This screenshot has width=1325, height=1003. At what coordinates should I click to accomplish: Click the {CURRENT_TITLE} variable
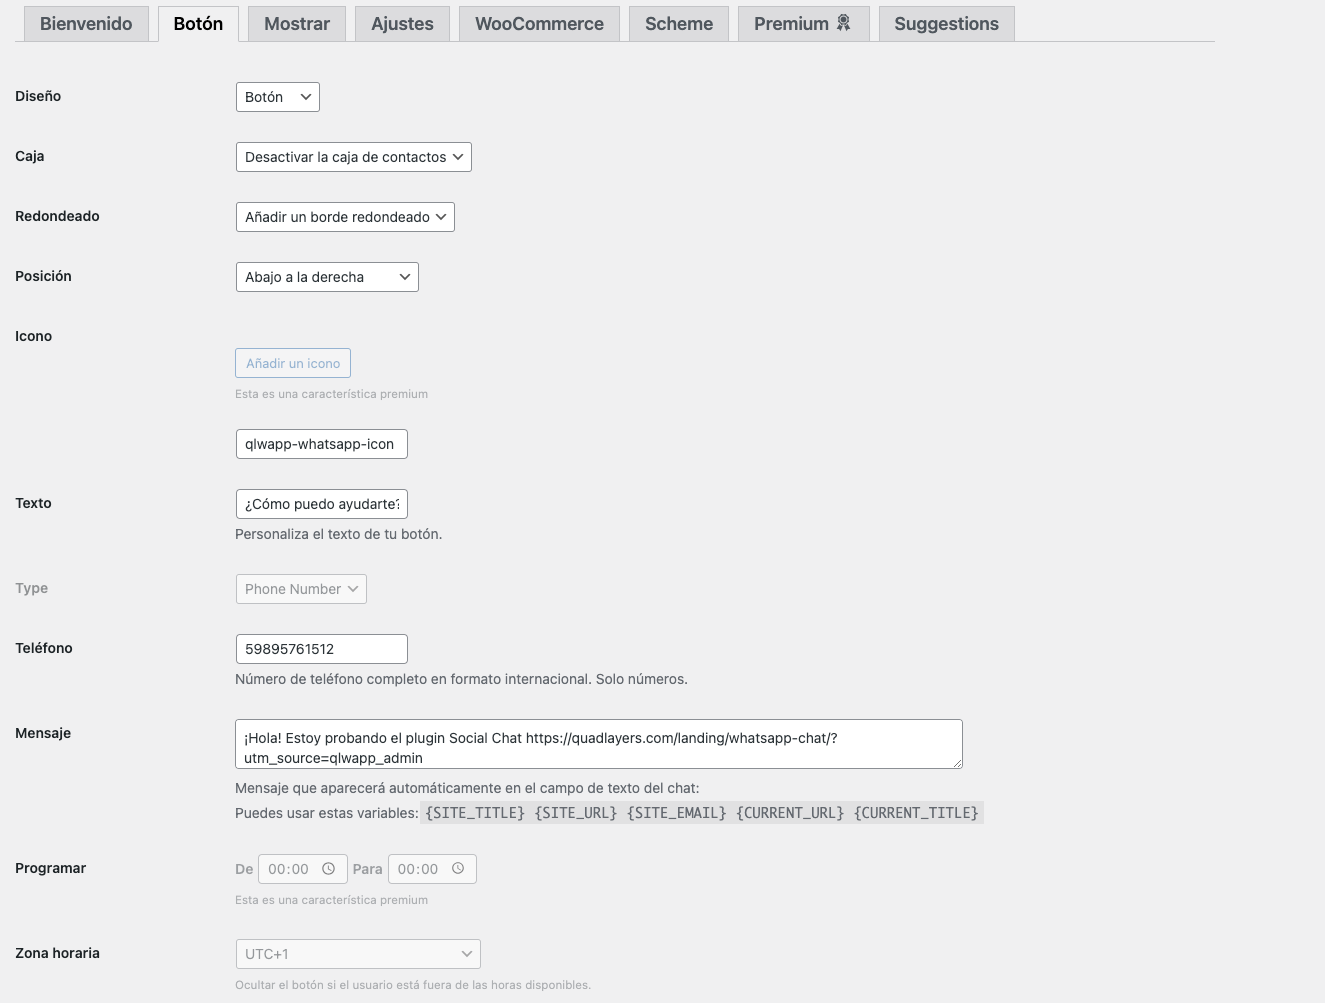point(916,813)
